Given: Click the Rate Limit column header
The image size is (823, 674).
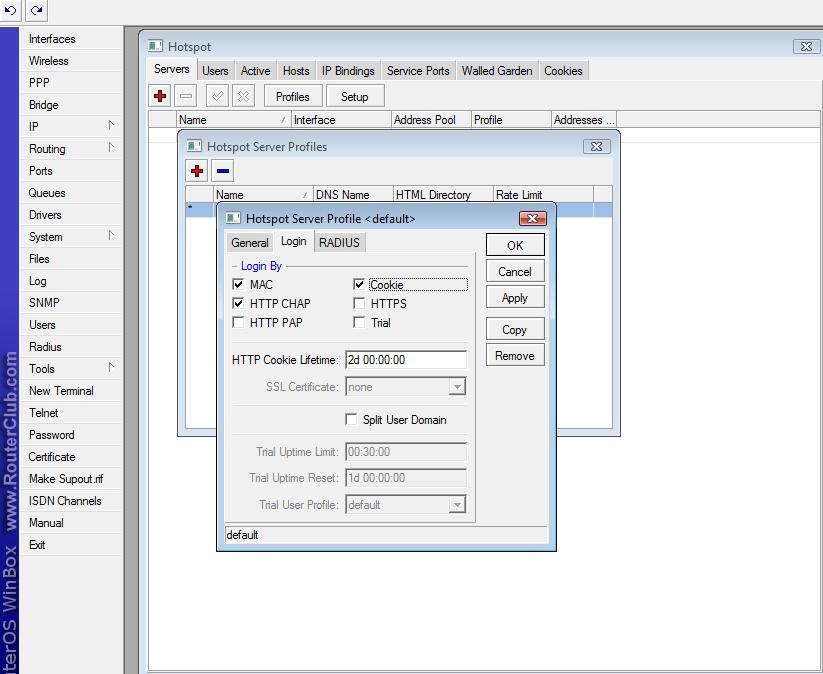Looking at the screenshot, I should pos(543,195).
